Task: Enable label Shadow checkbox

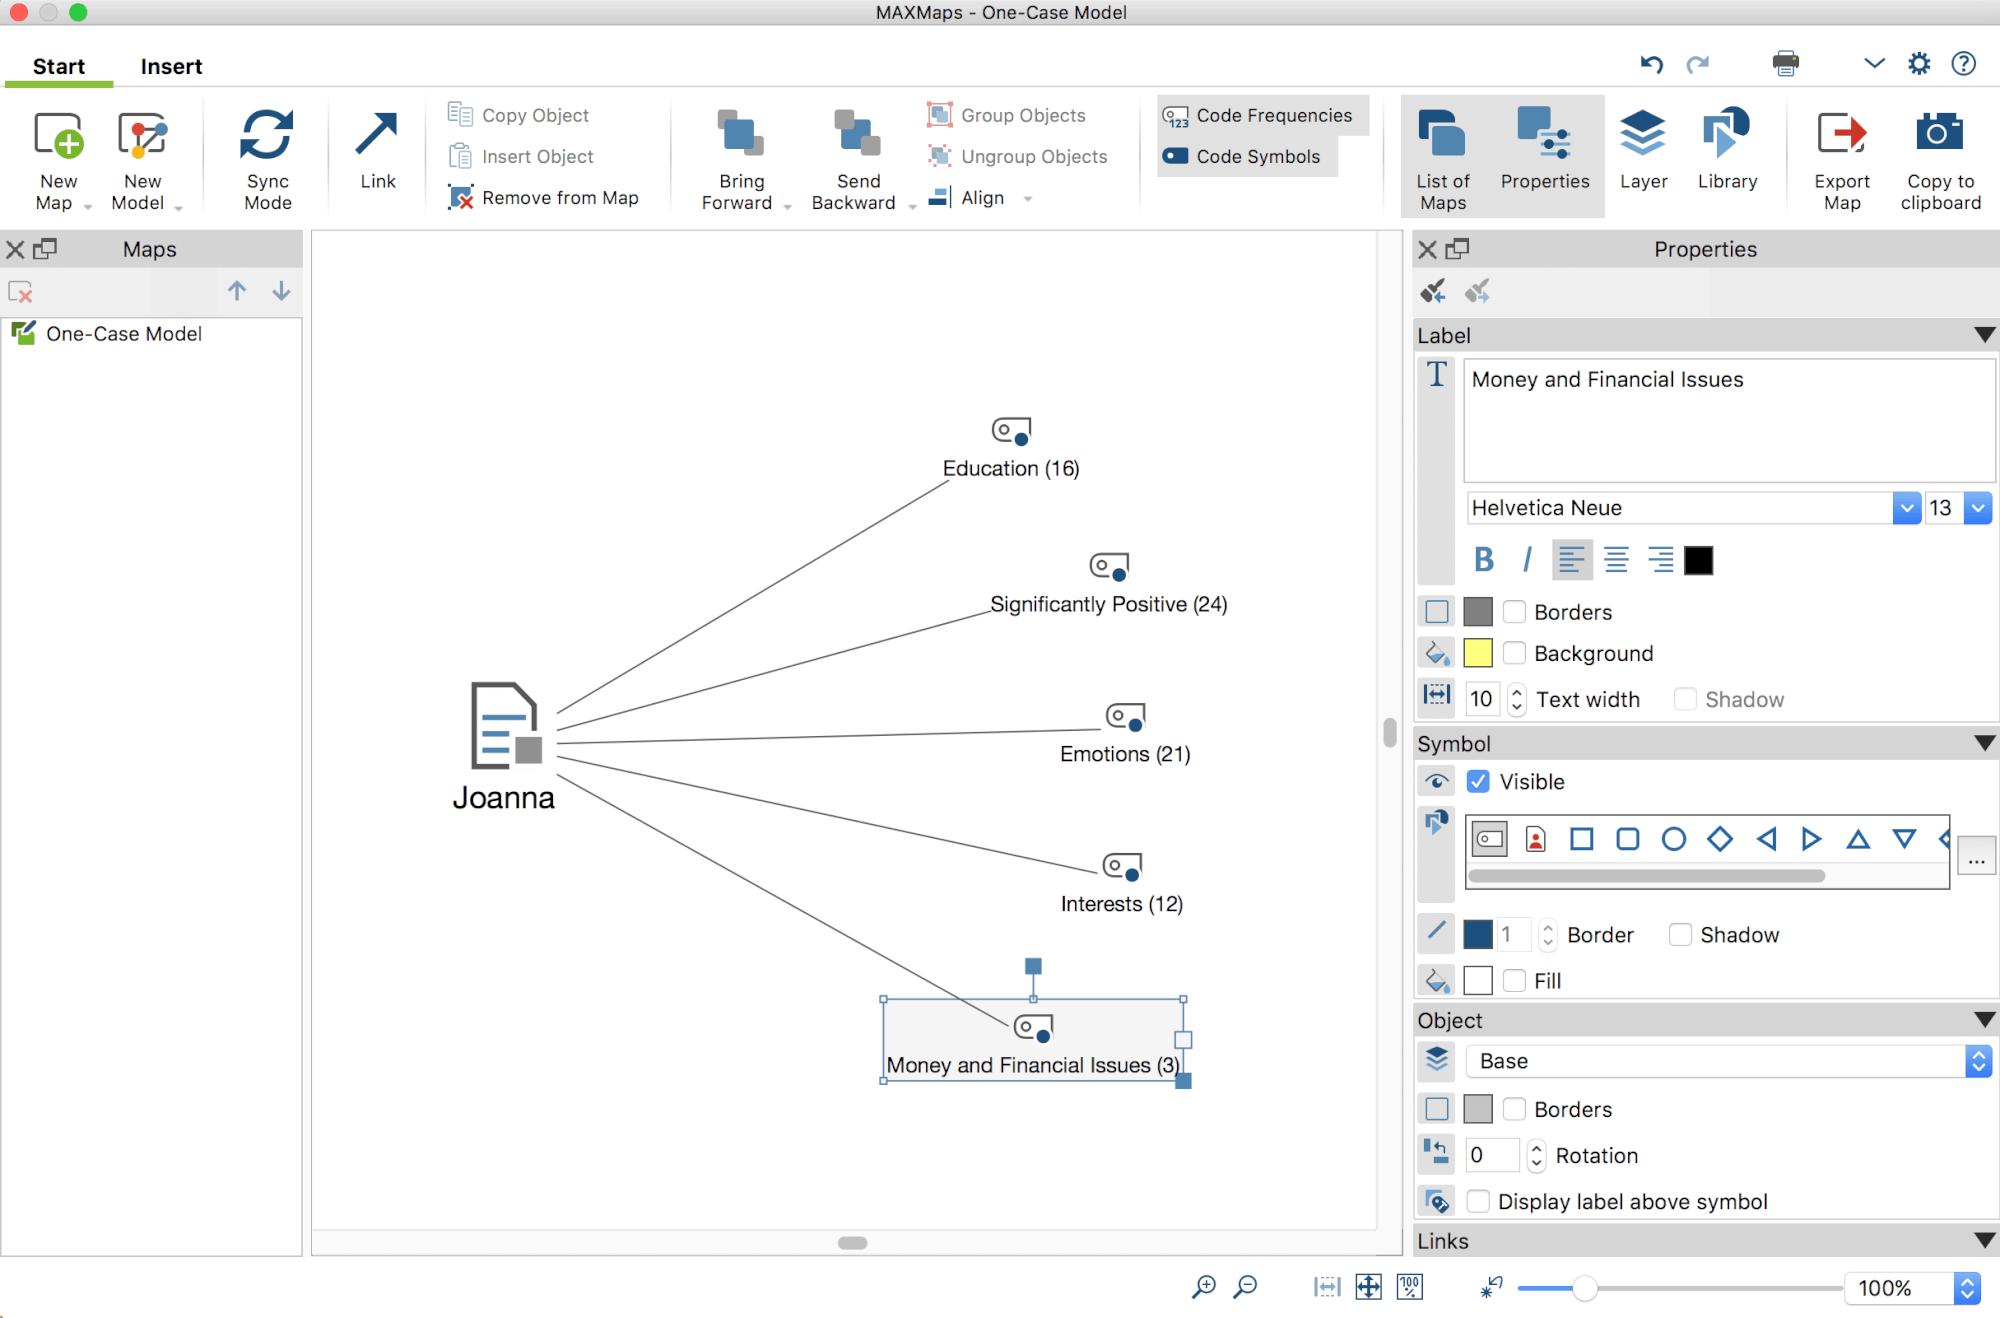Action: coord(1685,699)
